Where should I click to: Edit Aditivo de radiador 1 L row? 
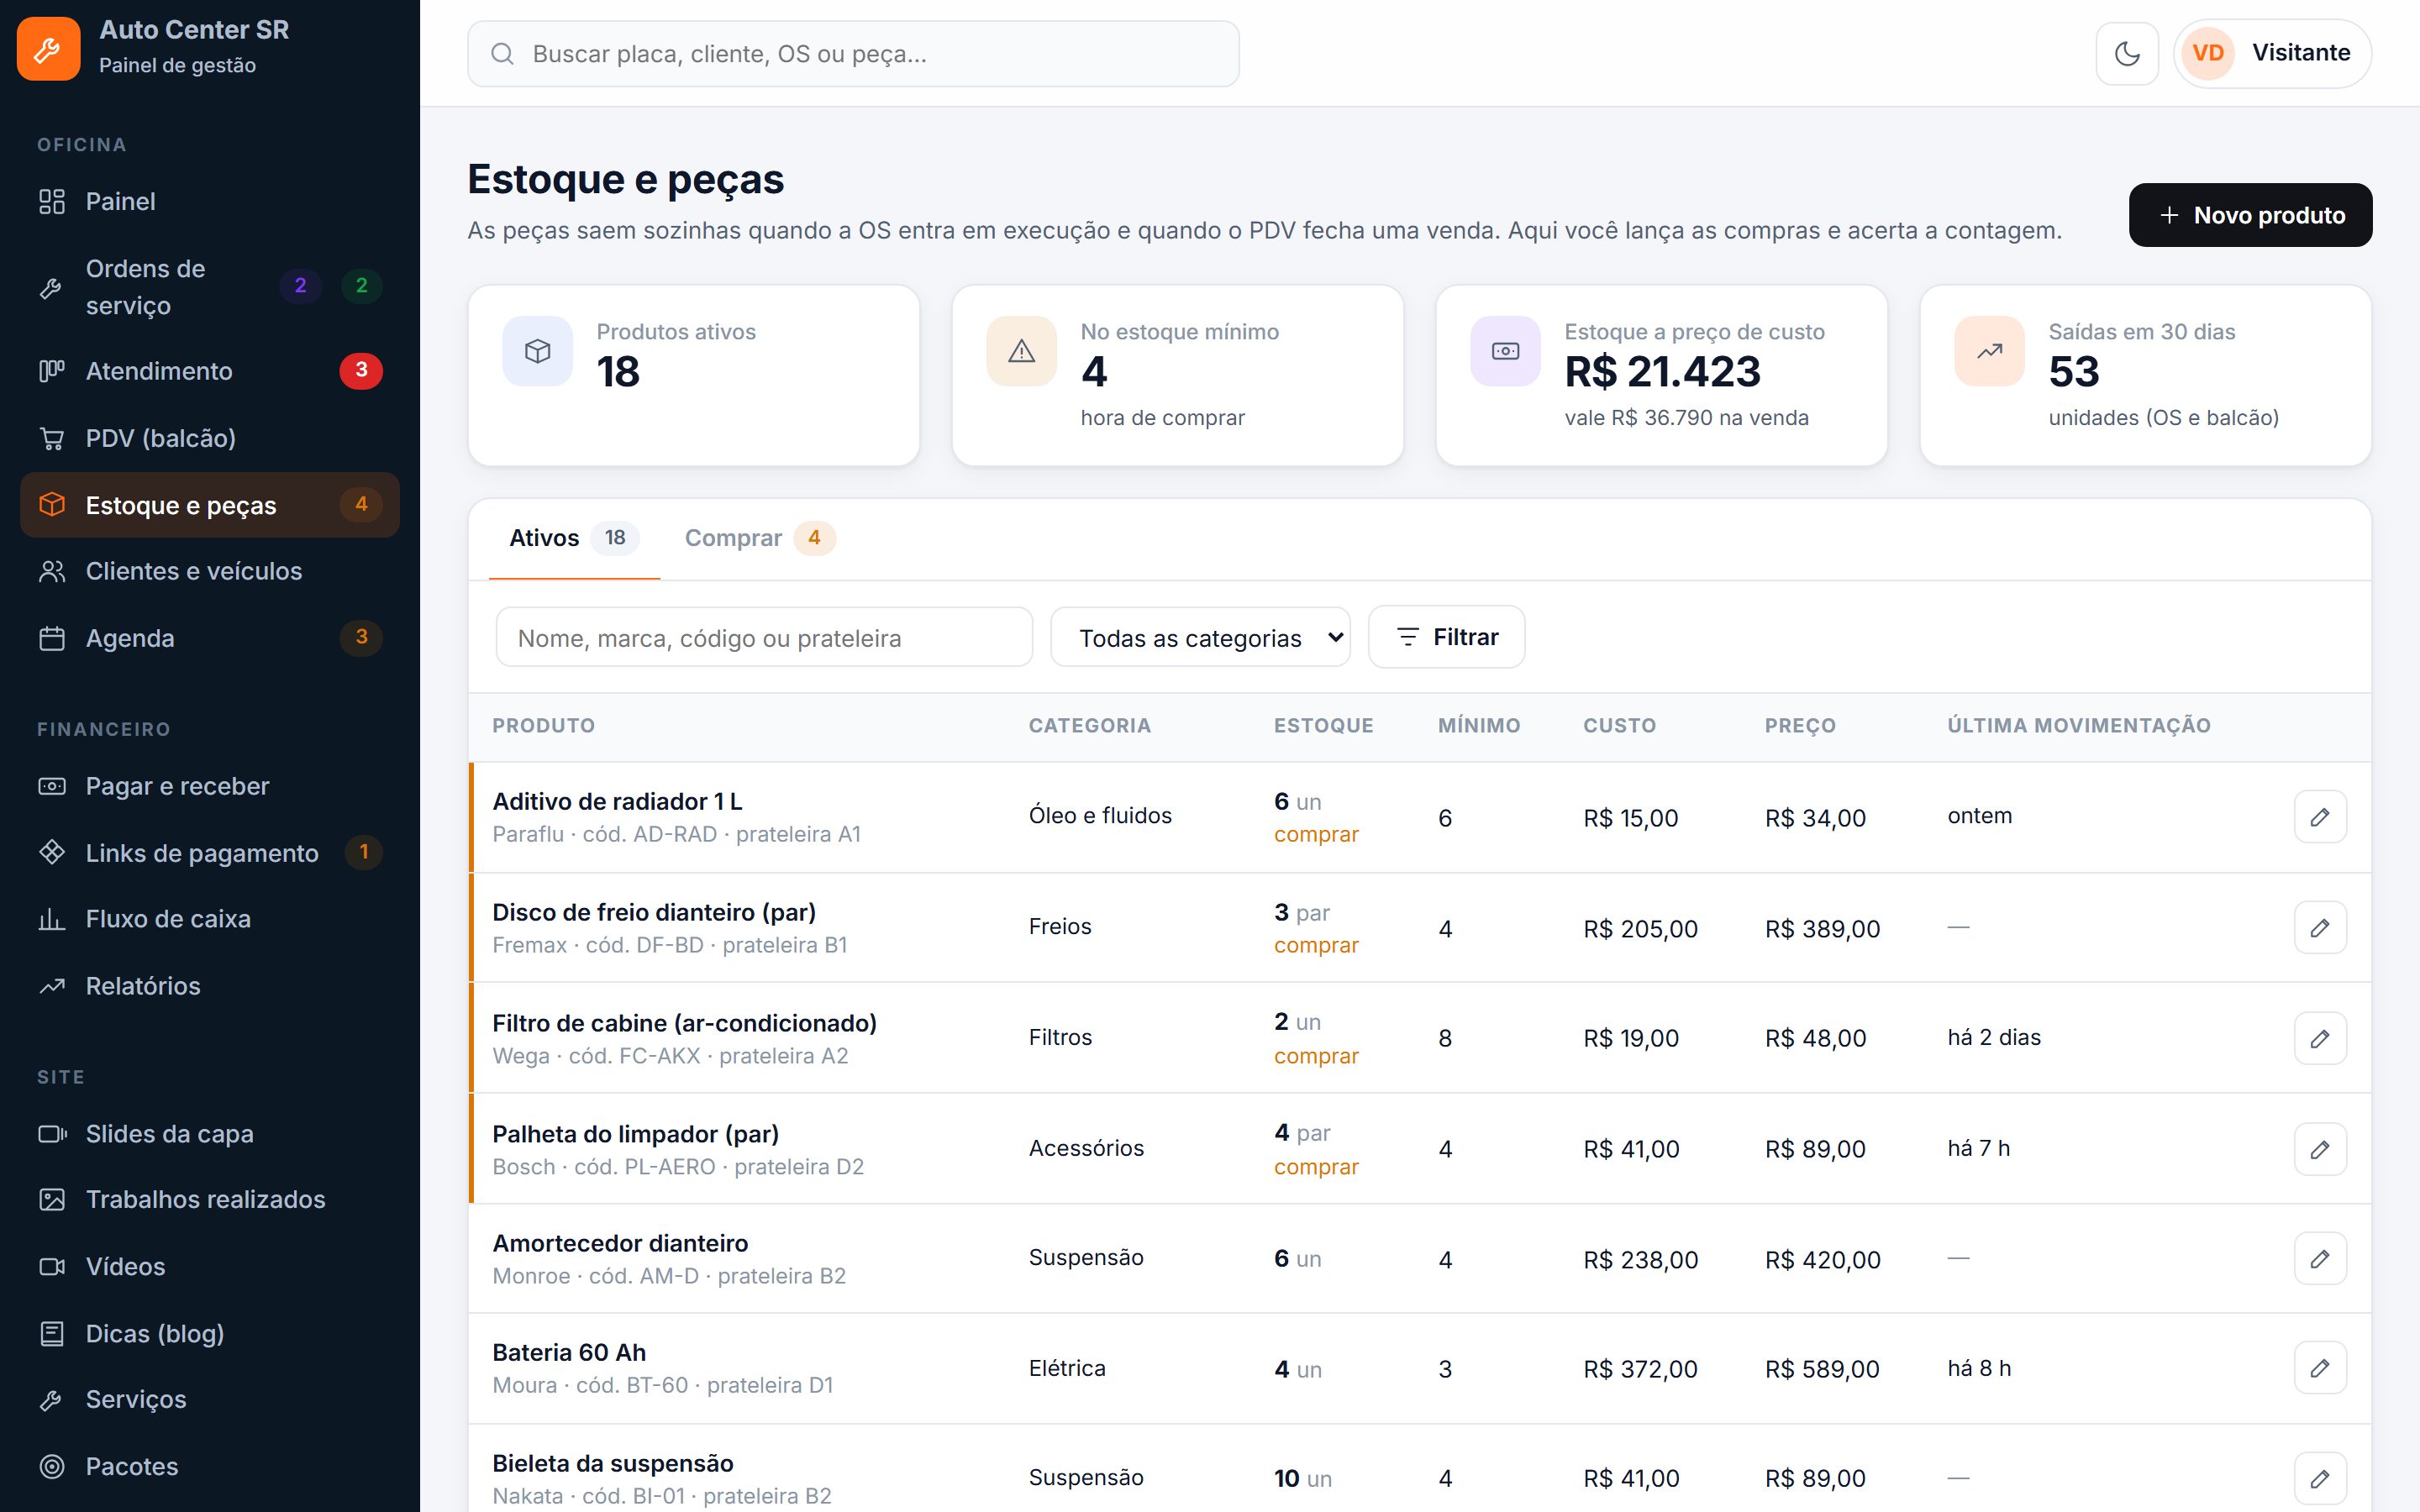coord(2320,817)
